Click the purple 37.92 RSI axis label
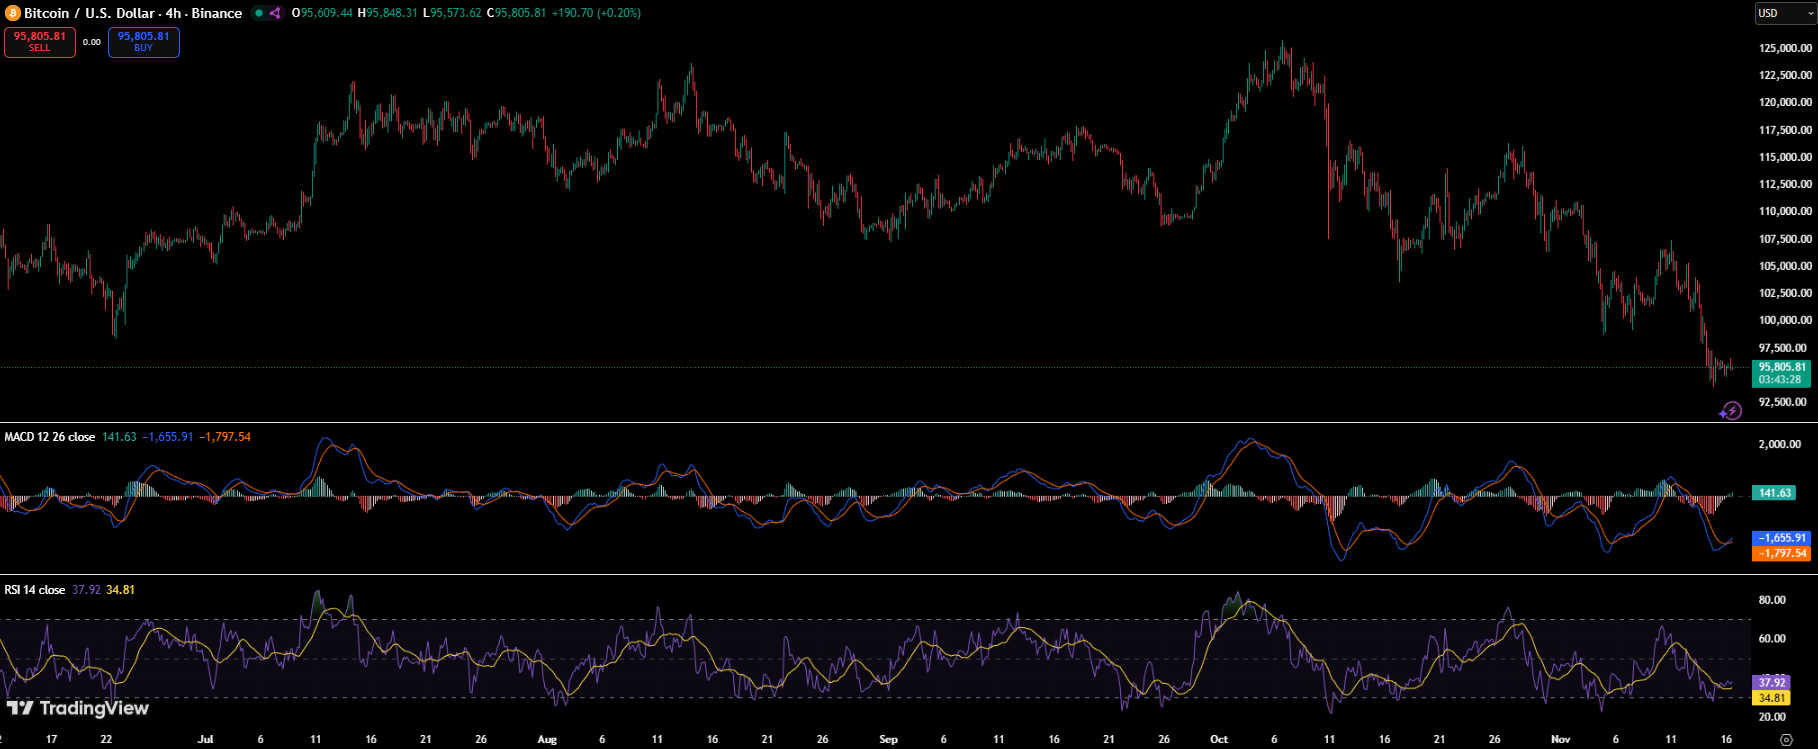Viewport: 1818px width, 749px height. coord(1772,683)
